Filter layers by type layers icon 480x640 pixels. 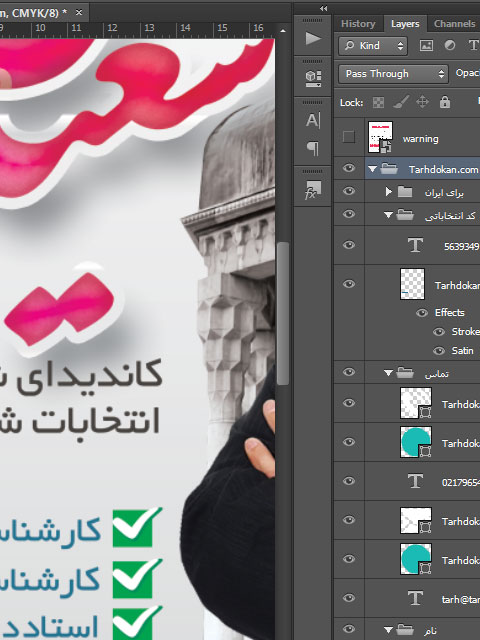click(x=473, y=45)
